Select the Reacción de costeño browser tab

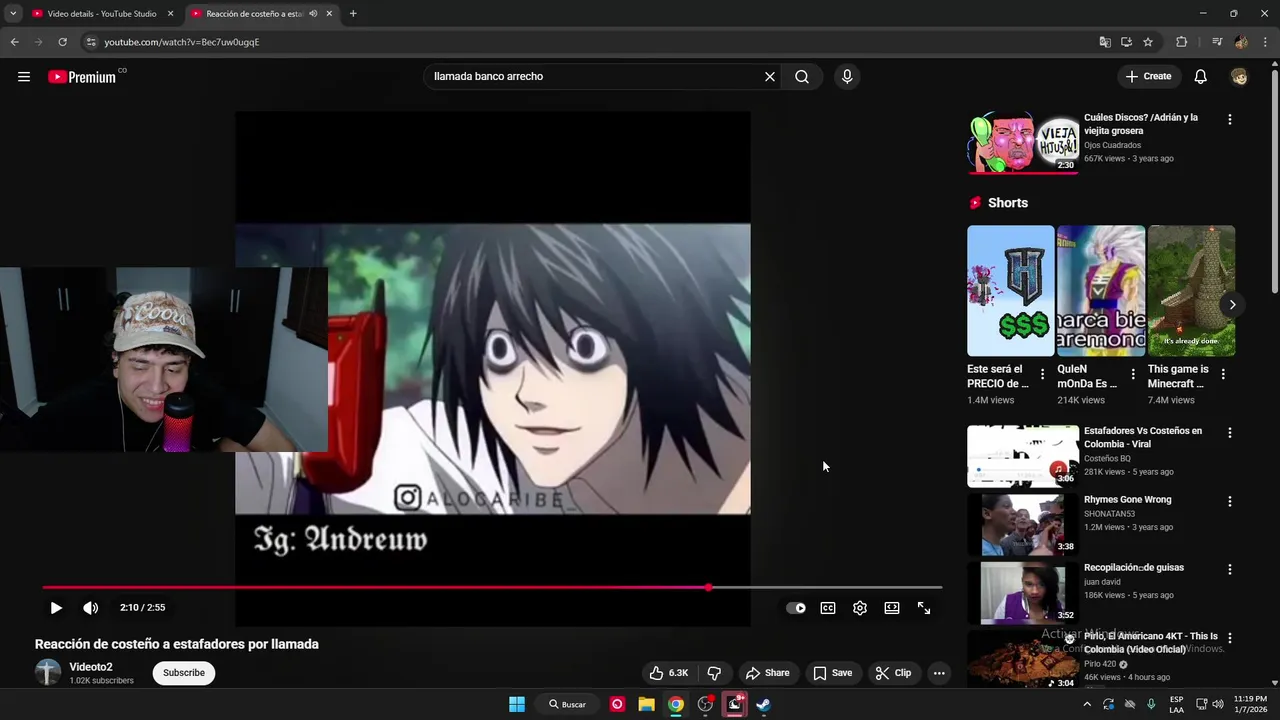click(254, 14)
